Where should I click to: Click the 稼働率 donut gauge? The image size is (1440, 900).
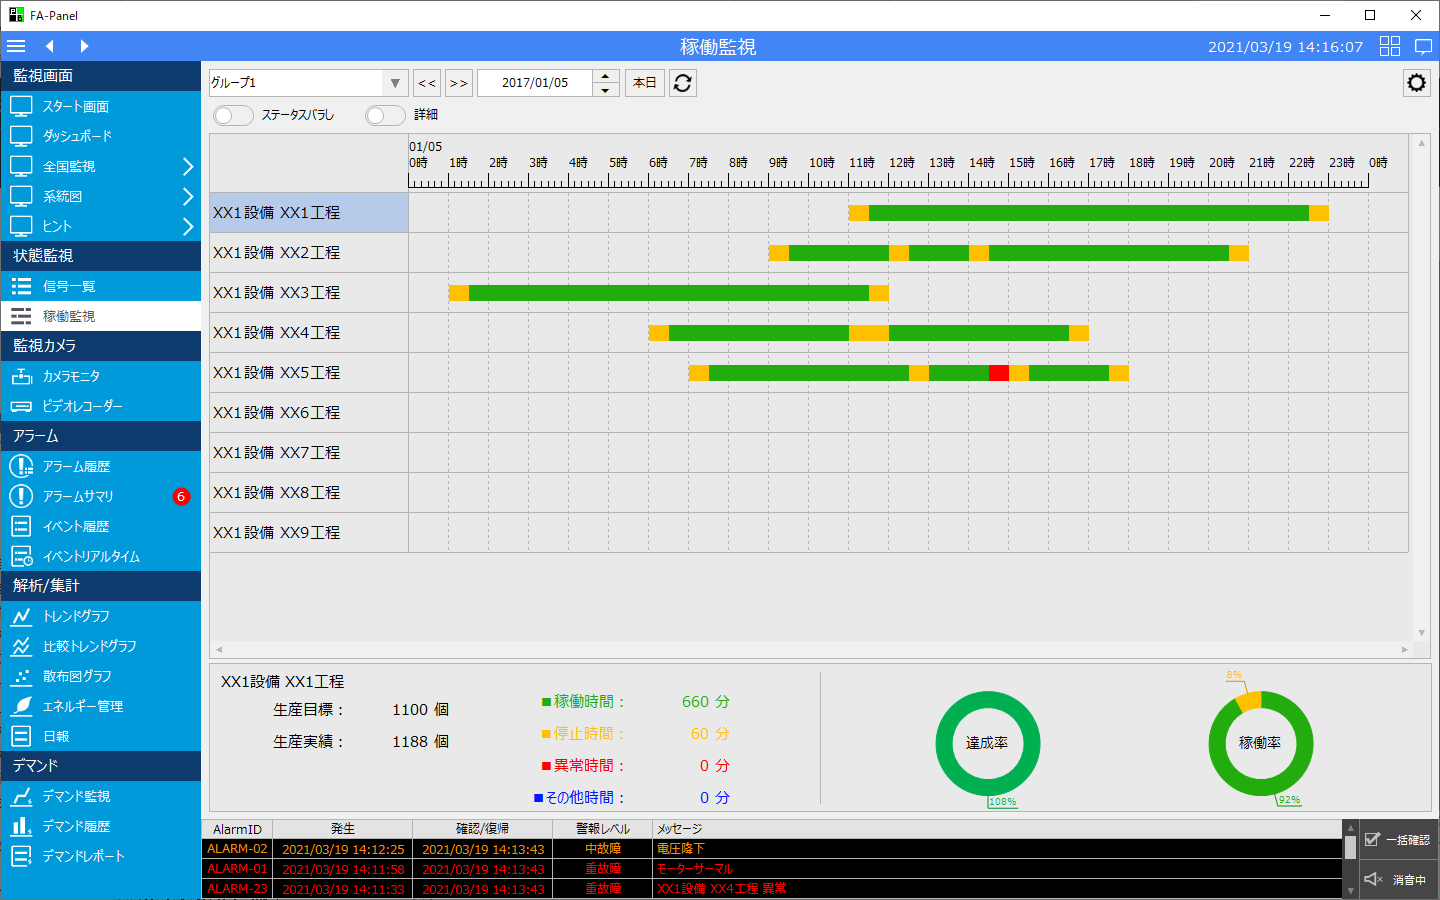pos(1260,743)
